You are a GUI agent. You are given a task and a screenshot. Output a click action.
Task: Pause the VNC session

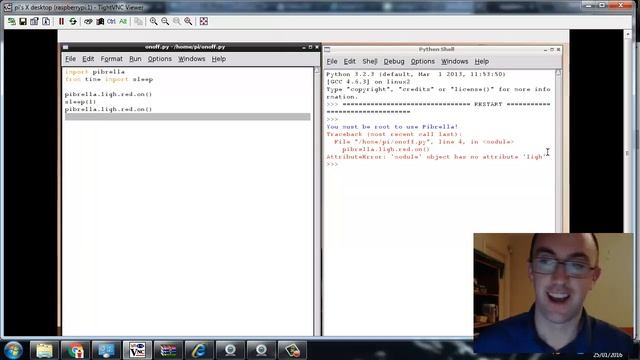pos(61,21)
